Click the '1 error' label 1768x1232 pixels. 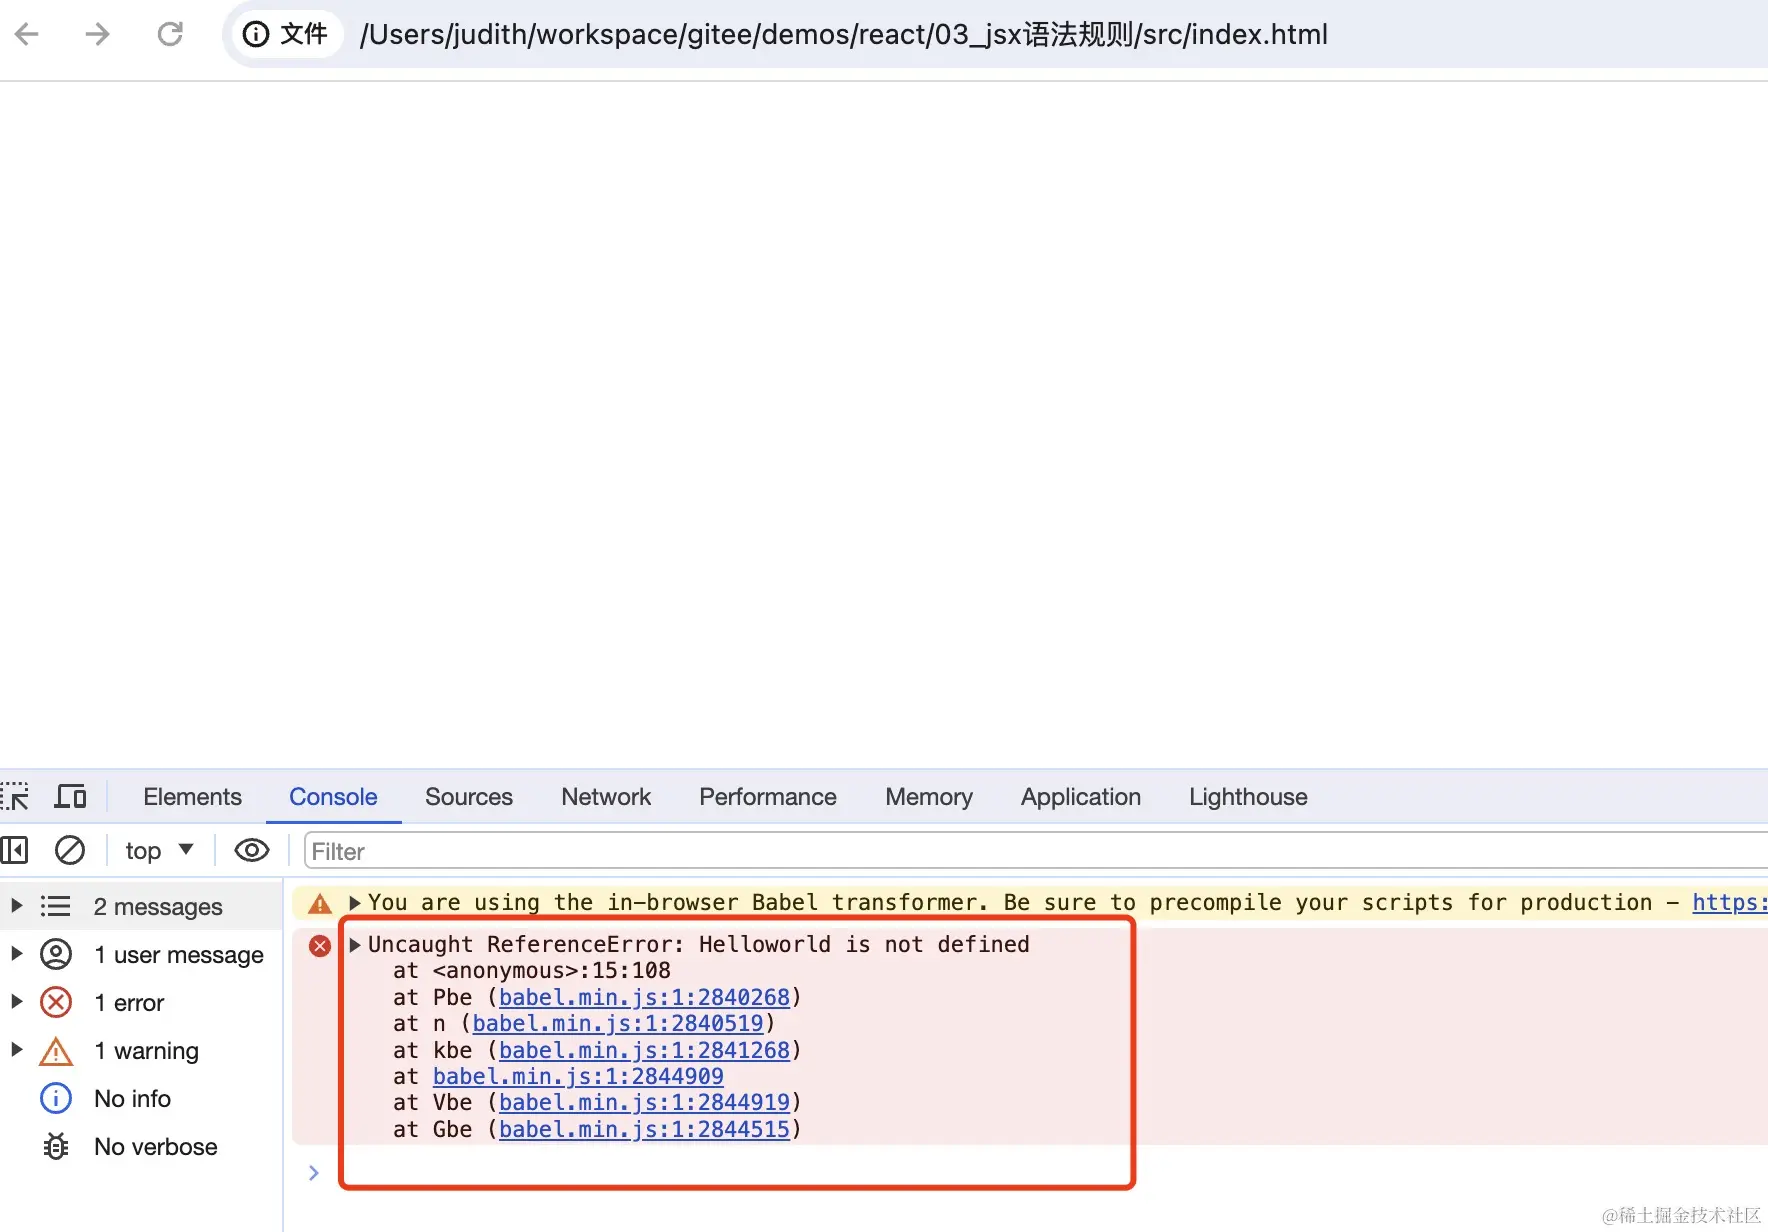point(129,1002)
